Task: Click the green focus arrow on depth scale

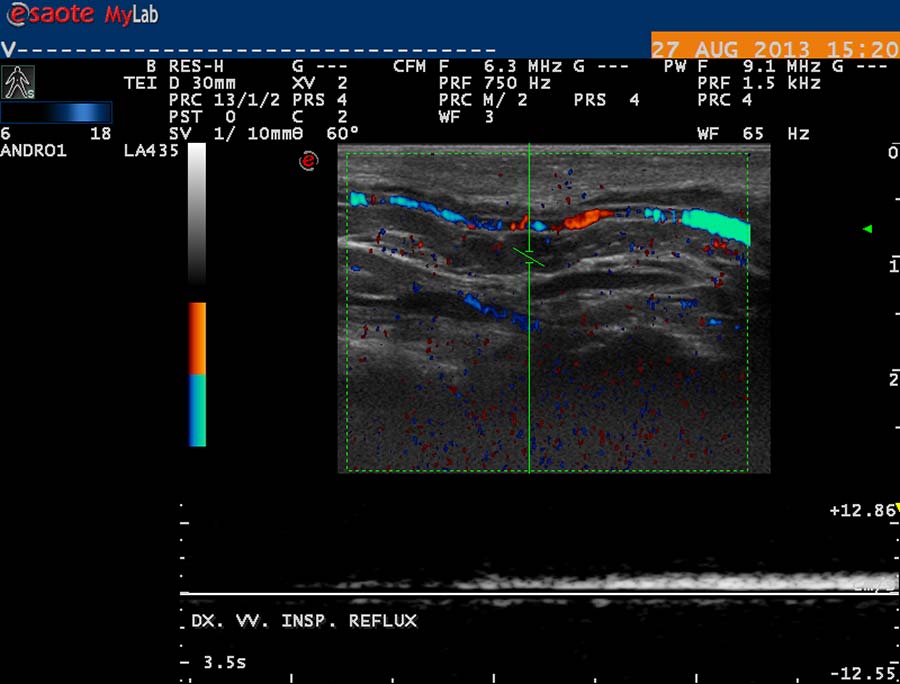Action: click(867, 230)
